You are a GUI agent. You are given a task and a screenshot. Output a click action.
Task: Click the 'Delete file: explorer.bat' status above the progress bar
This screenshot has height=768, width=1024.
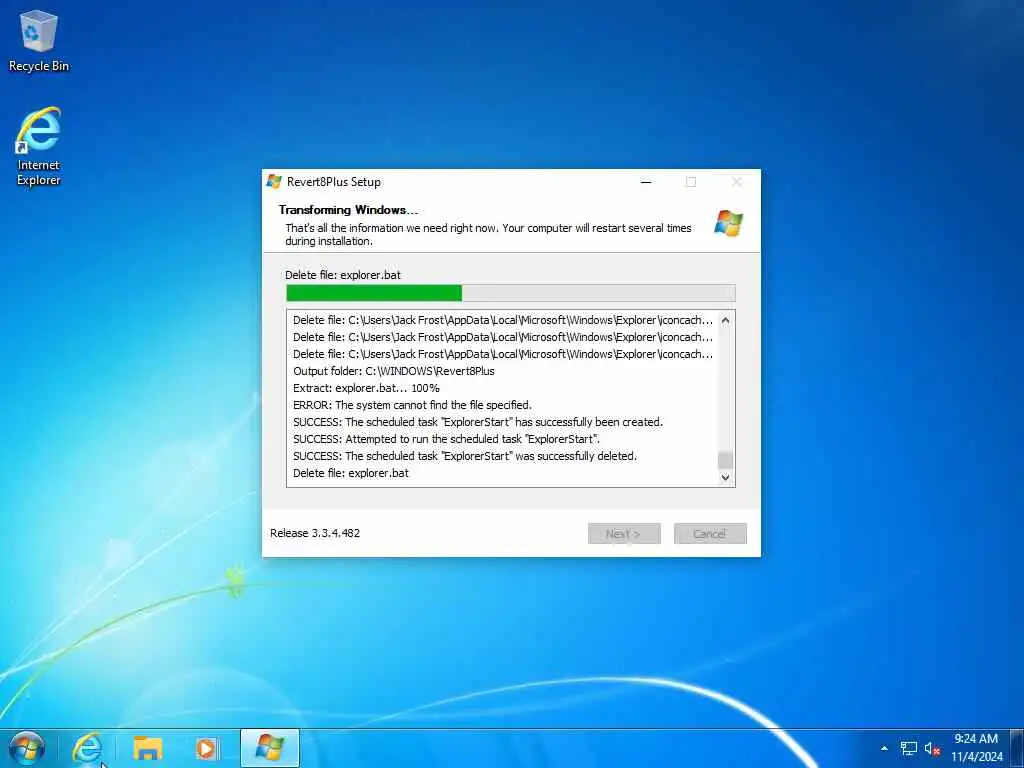(x=343, y=275)
